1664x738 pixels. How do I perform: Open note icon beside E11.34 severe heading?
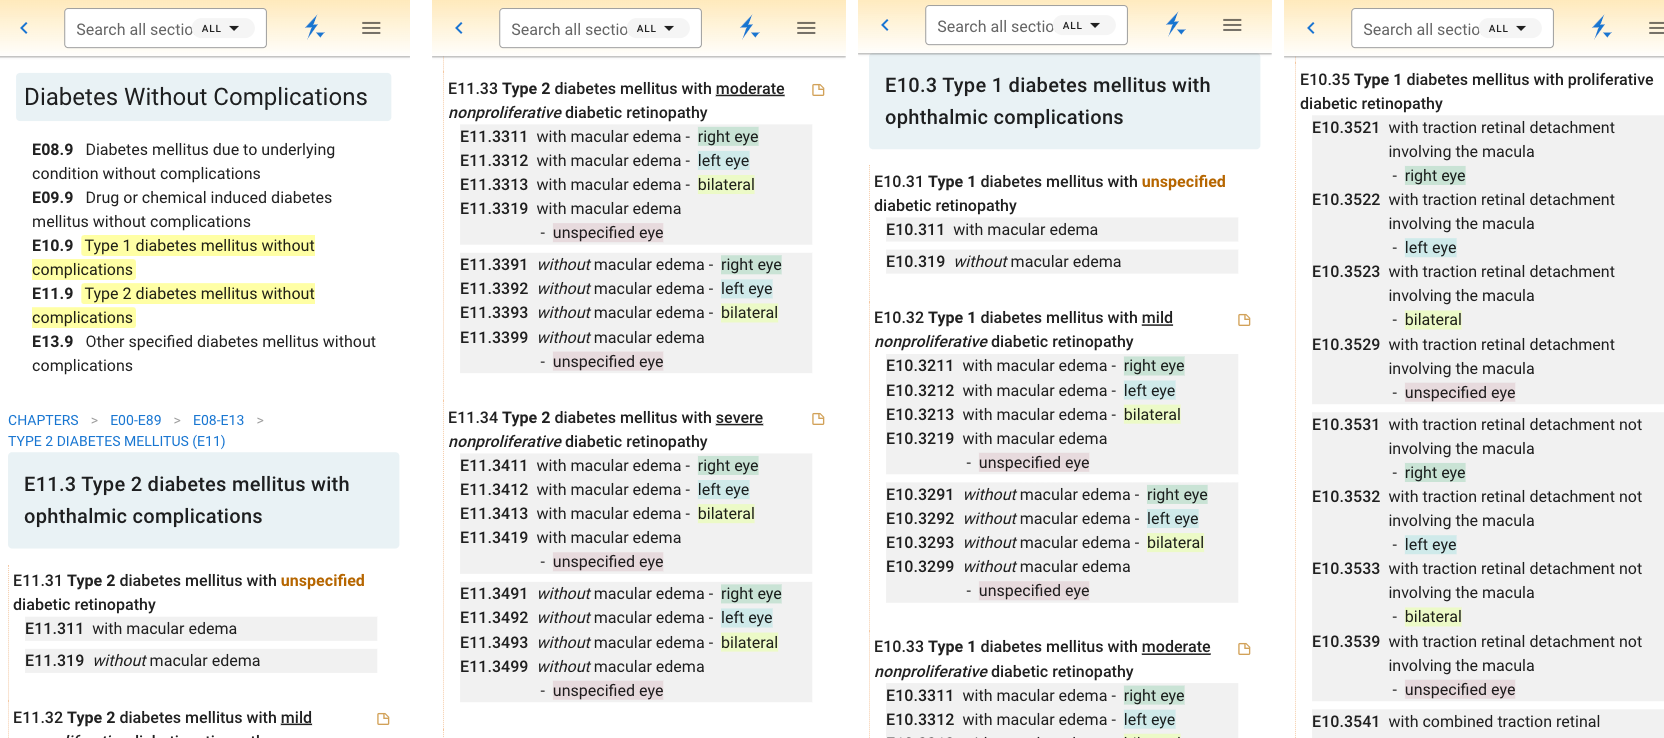[818, 419]
